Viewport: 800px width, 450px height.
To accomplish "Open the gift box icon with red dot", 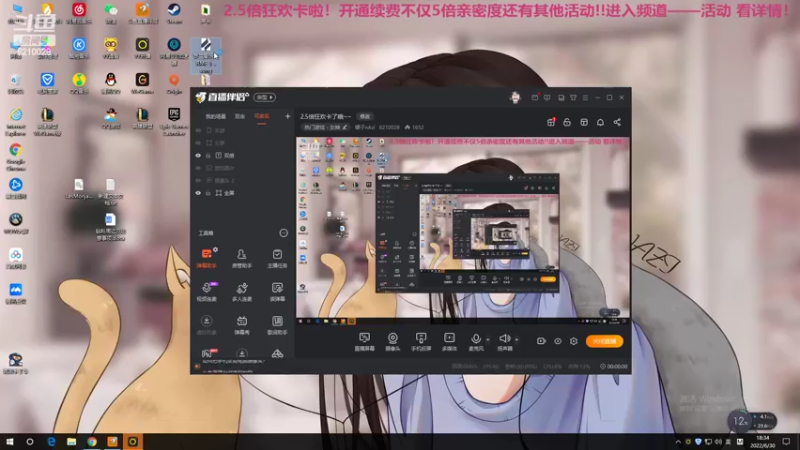I will [x=551, y=122].
